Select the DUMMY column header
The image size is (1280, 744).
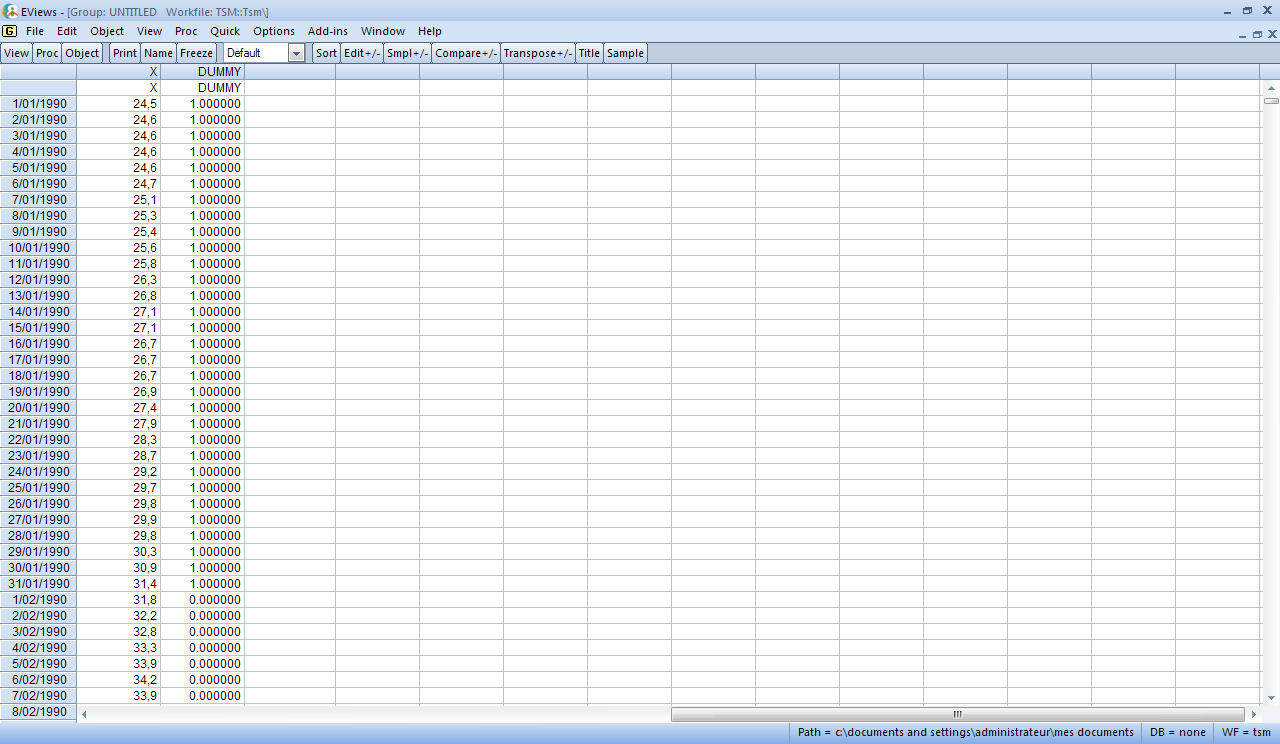point(203,72)
